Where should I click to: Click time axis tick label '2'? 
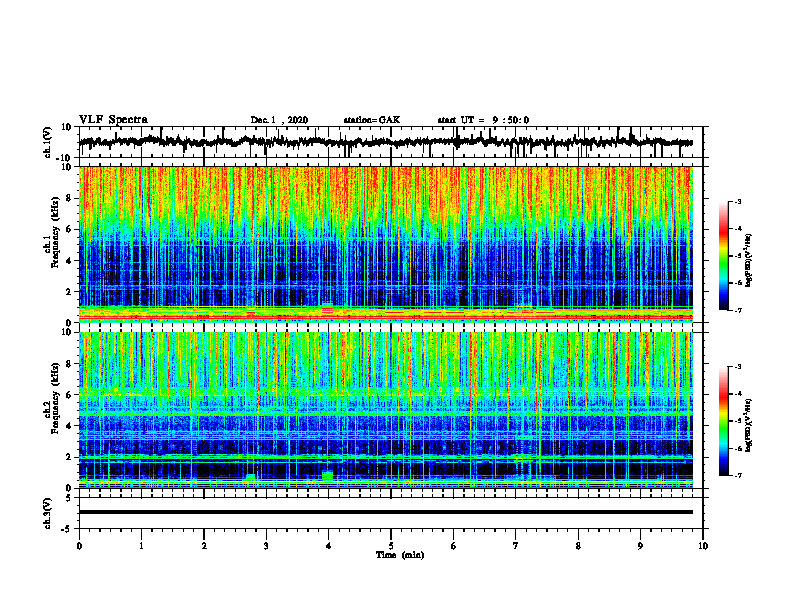(x=204, y=546)
